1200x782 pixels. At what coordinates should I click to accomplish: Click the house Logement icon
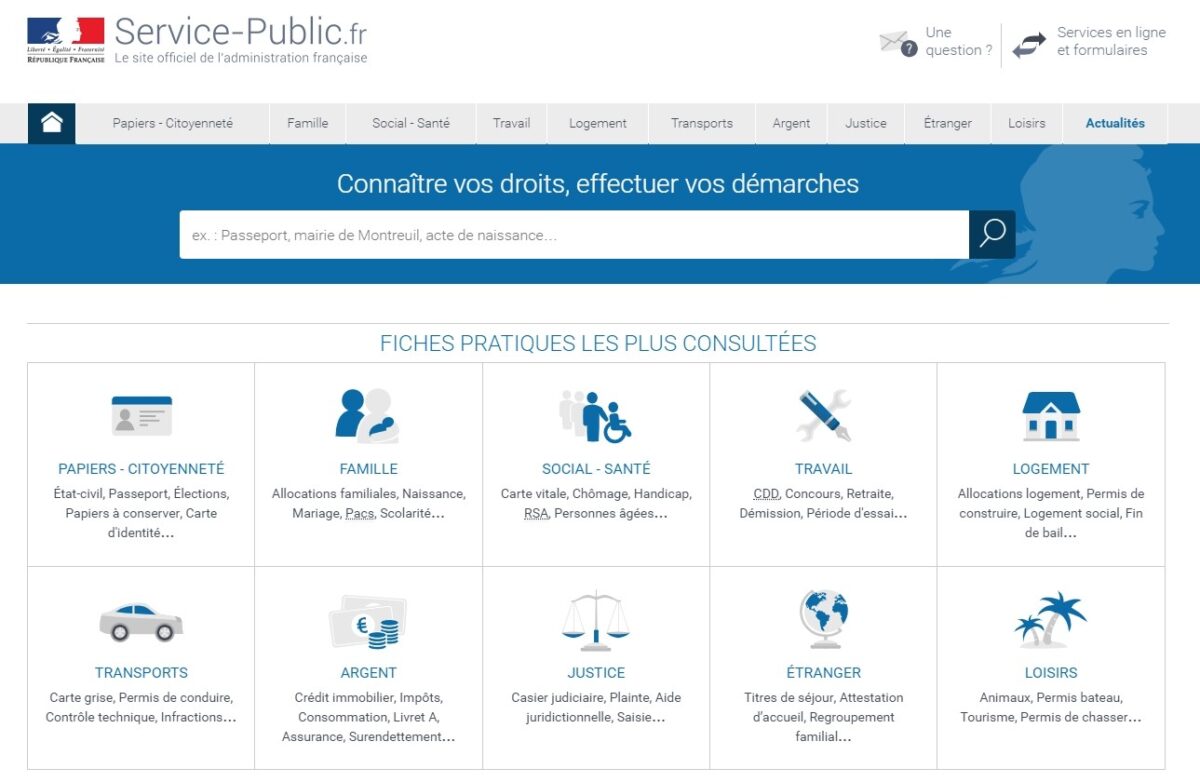point(1051,416)
